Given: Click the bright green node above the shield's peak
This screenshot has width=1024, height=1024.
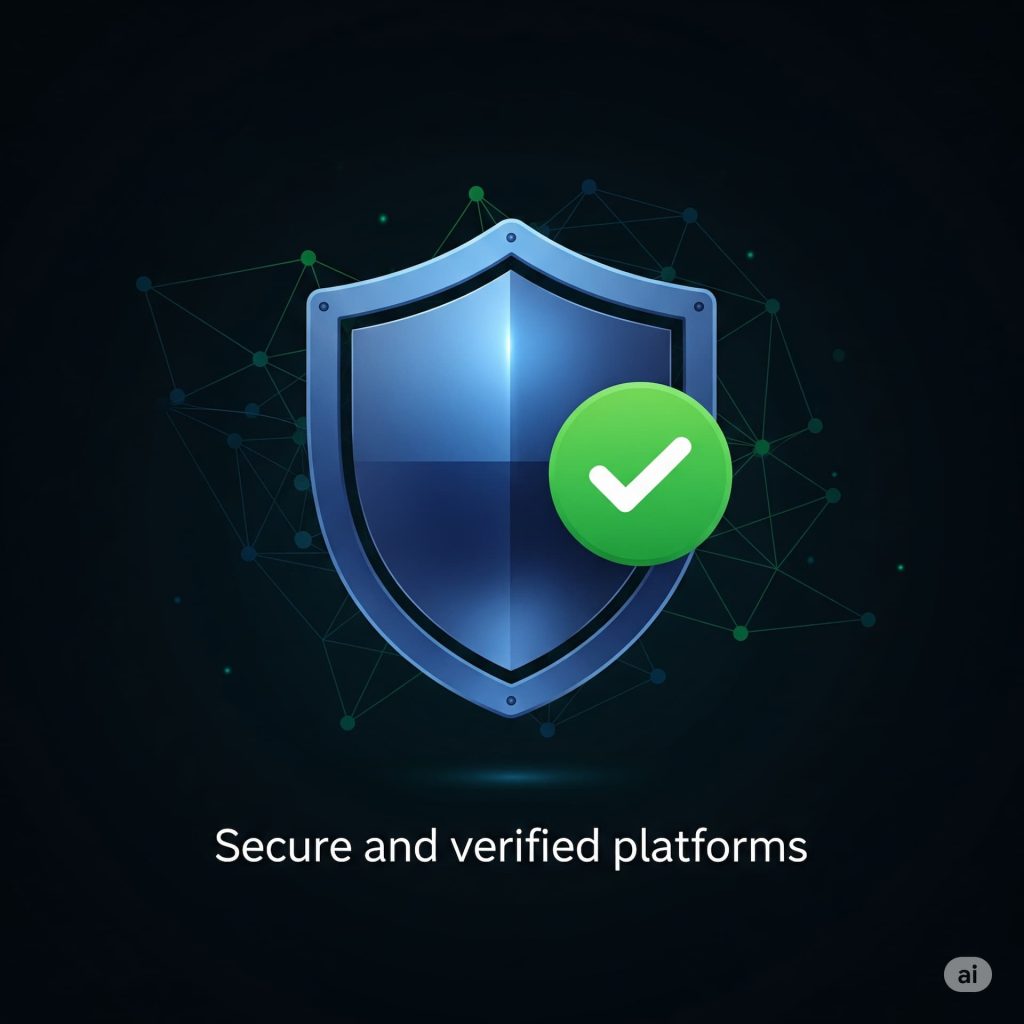Looking at the screenshot, I should pyautogui.click(x=477, y=194).
